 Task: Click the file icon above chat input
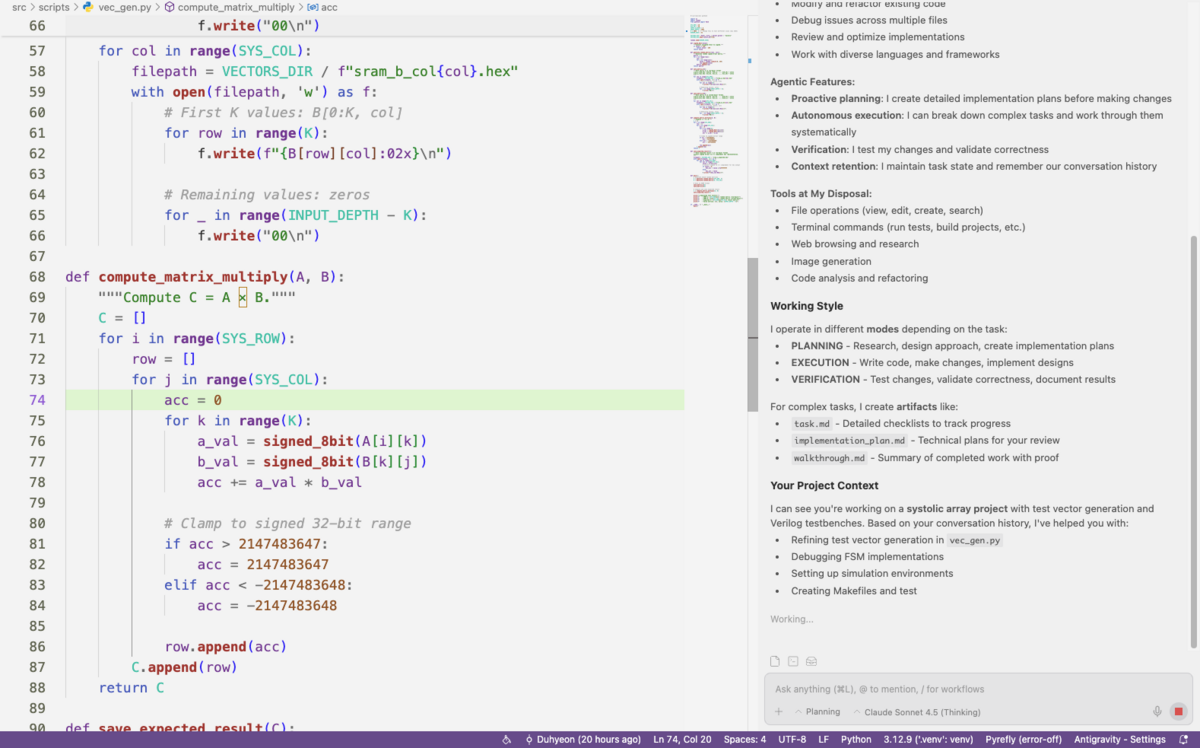point(775,661)
